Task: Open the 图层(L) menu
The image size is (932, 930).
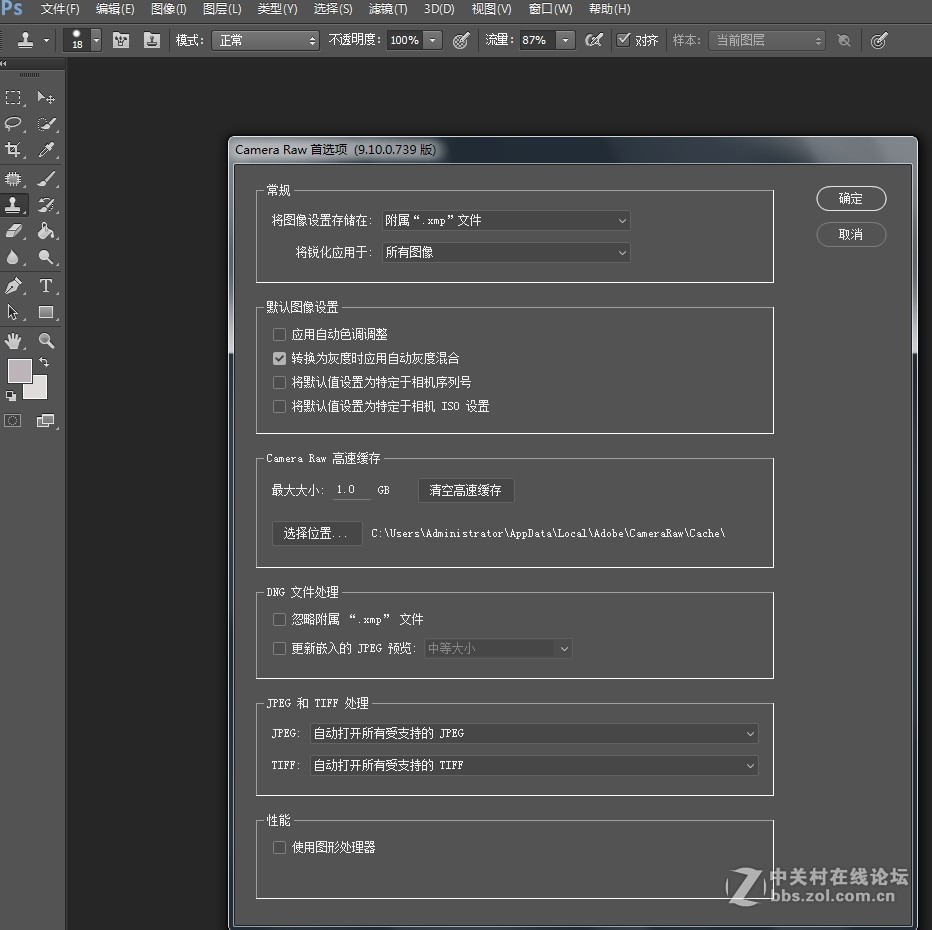Action: [x=222, y=9]
